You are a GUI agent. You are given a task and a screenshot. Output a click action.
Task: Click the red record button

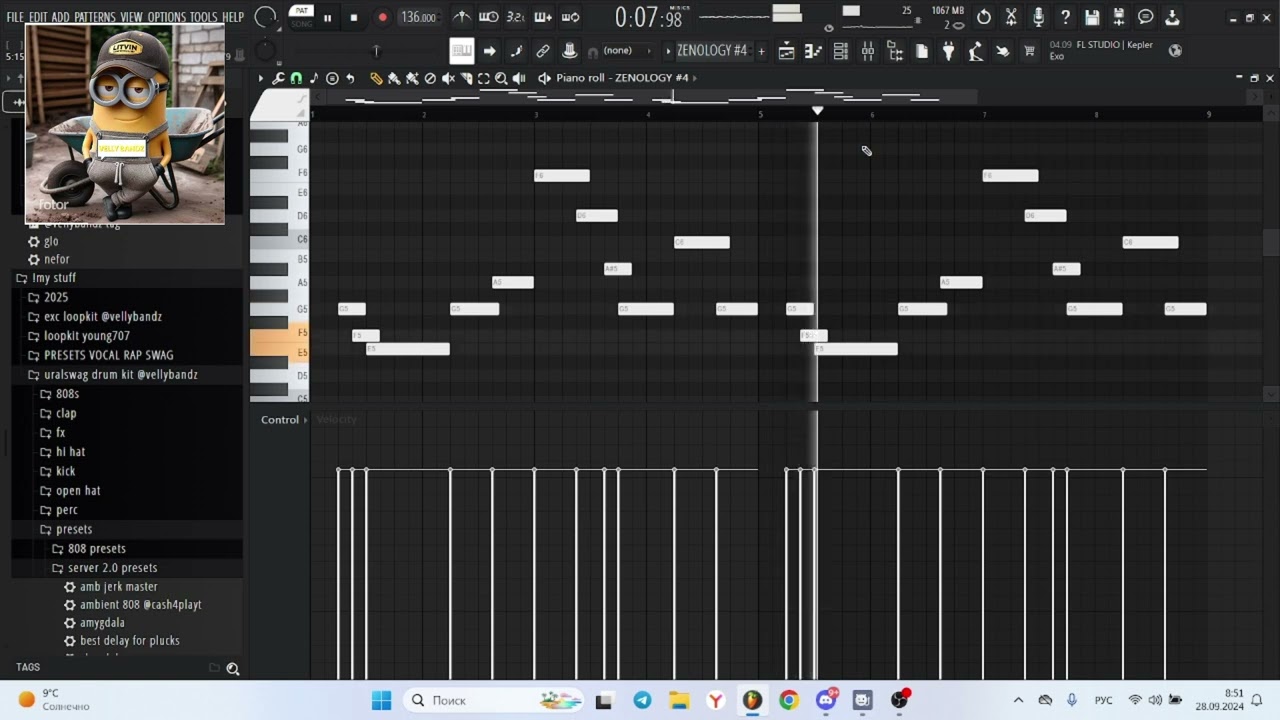coord(382,17)
